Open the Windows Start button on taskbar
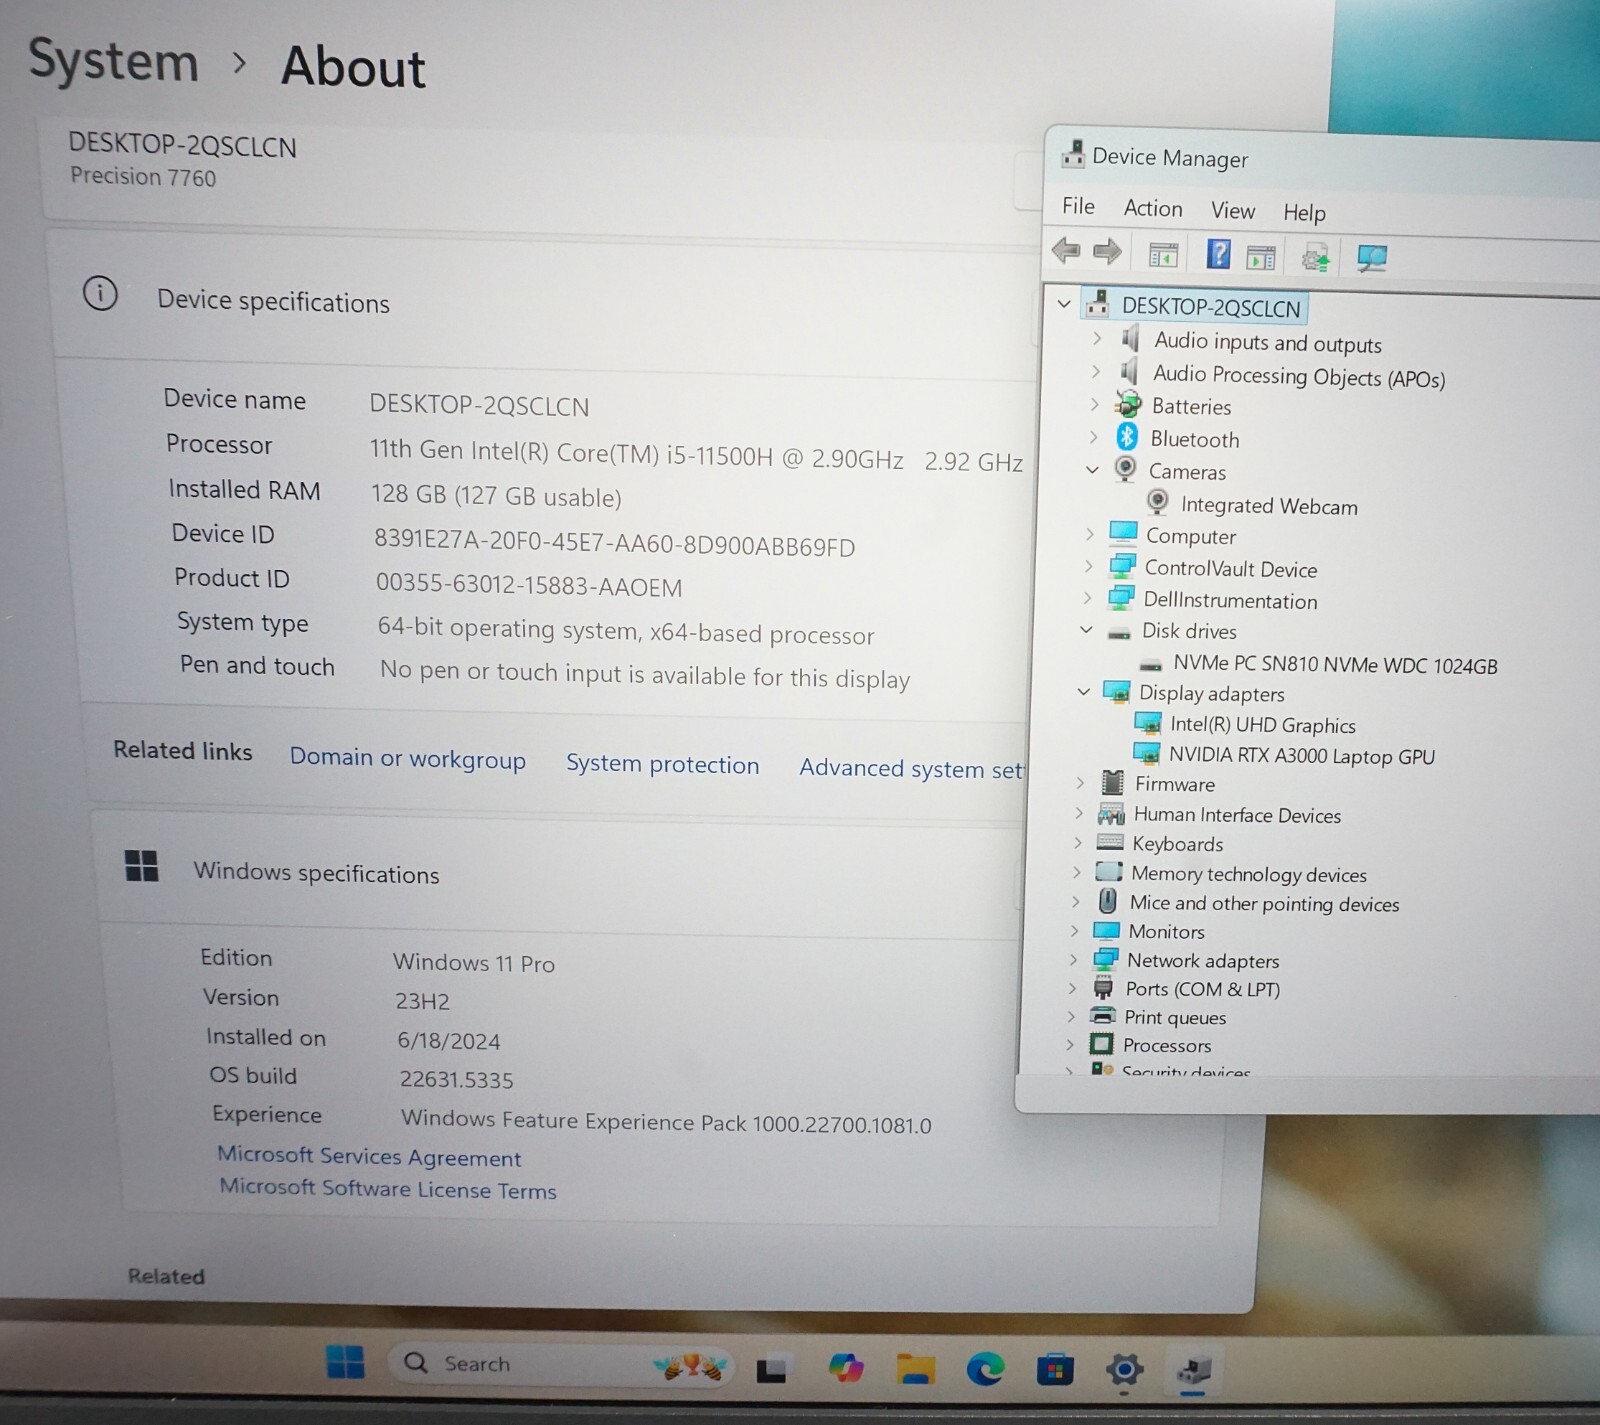The image size is (1600, 1425). (346, 1362)
